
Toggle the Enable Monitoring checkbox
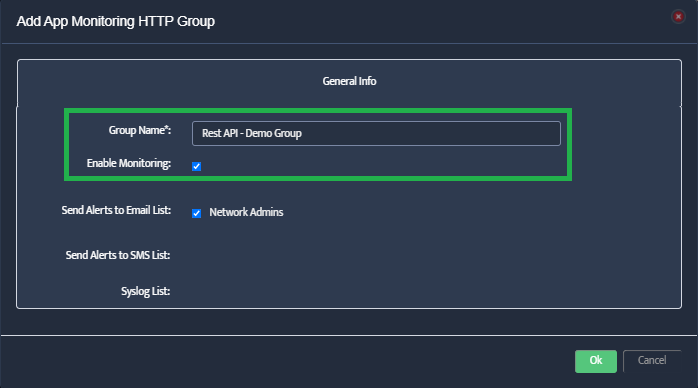(196, 166)
